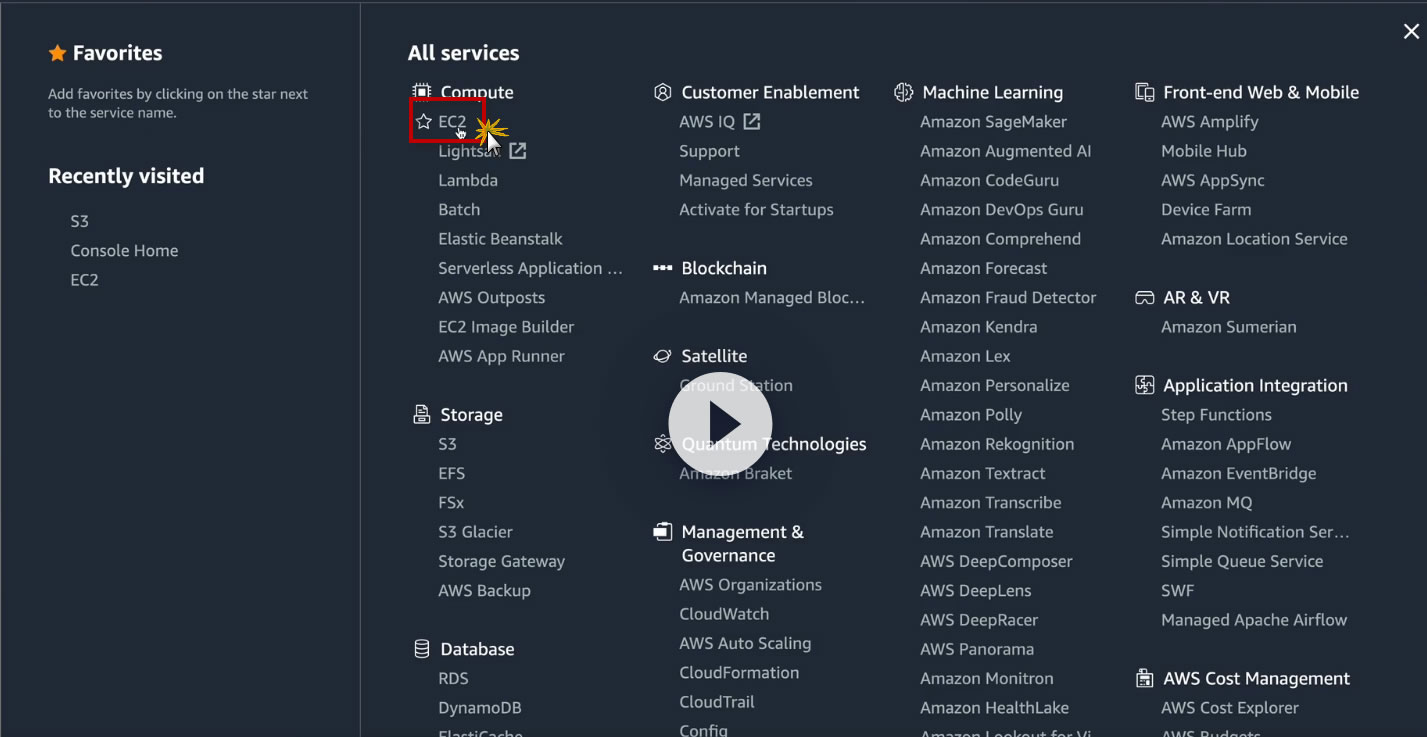Open AWS Cost Explorer

tap(1230, 708)
